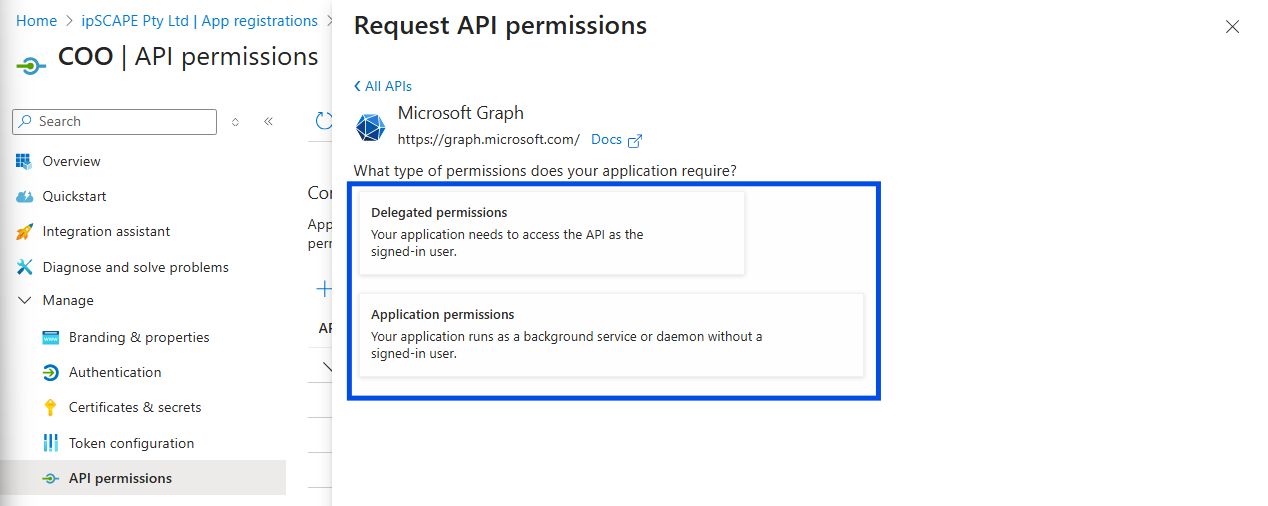Go back via All APIs link
Viewport: 1268px width, 506px height.
(383, 86)
